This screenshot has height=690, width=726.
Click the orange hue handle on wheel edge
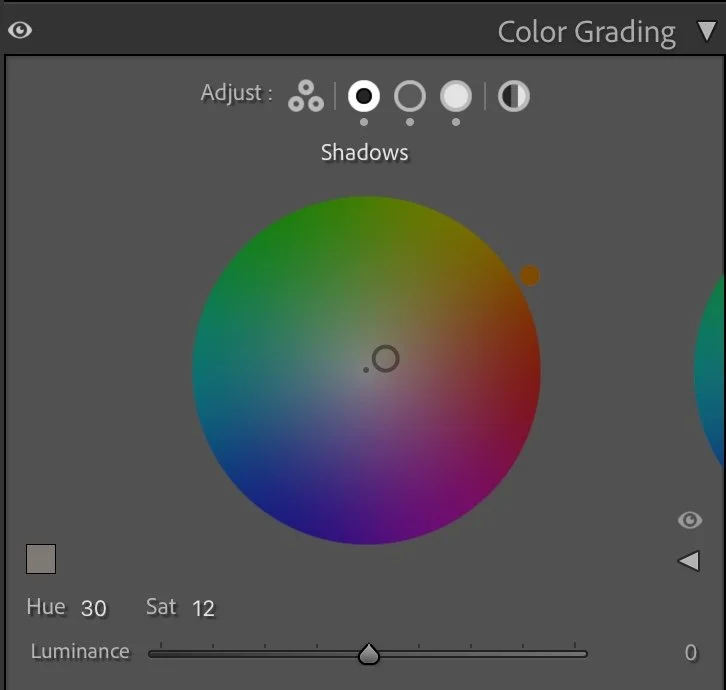tap(530, 276)
